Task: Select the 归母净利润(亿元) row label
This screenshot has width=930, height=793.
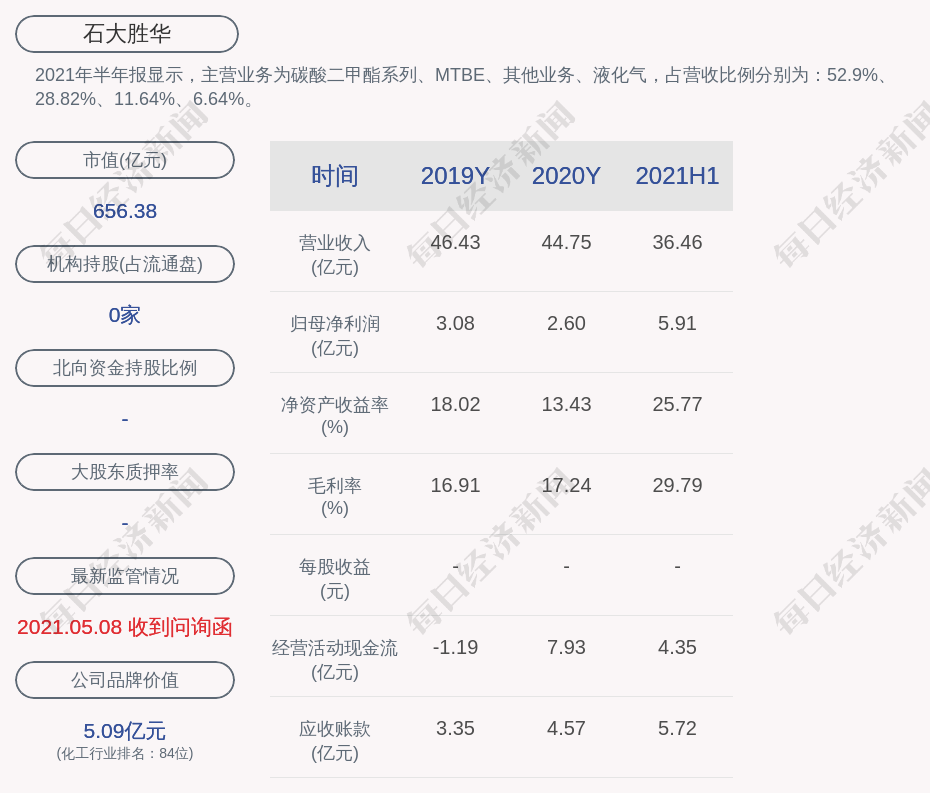Action: pos(334,335)
